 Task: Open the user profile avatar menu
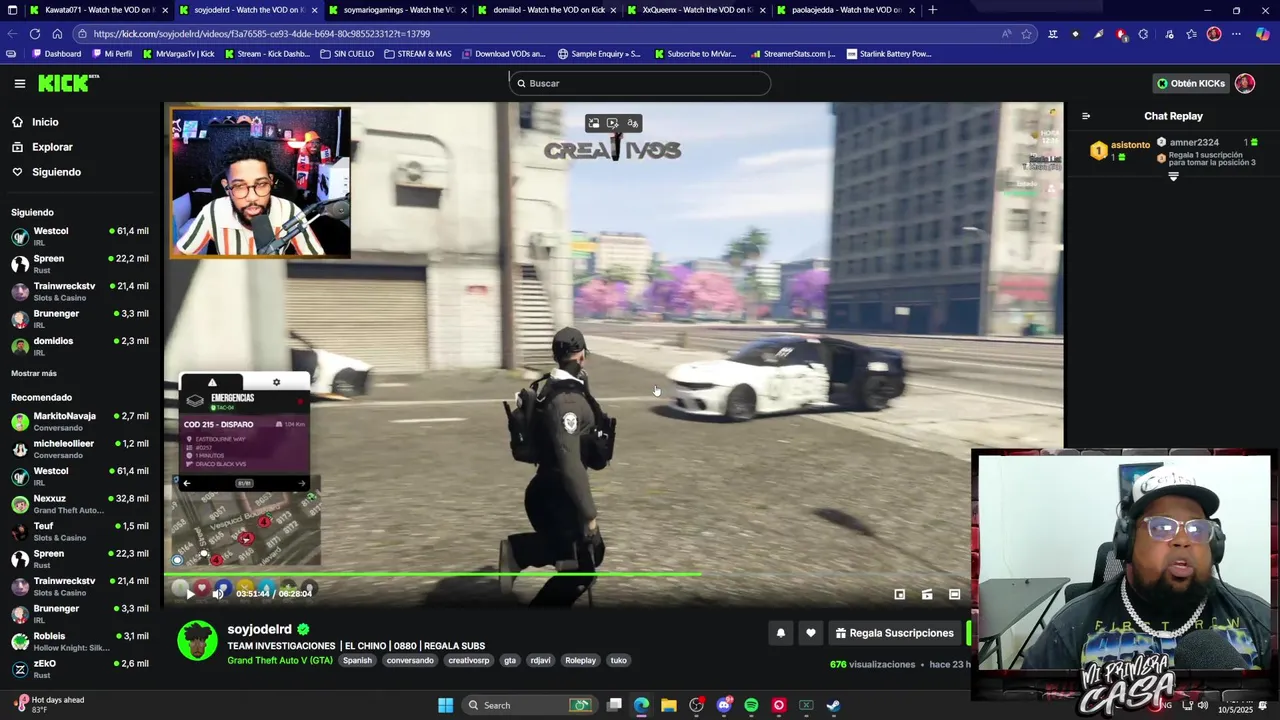(x=1245, y=83)
